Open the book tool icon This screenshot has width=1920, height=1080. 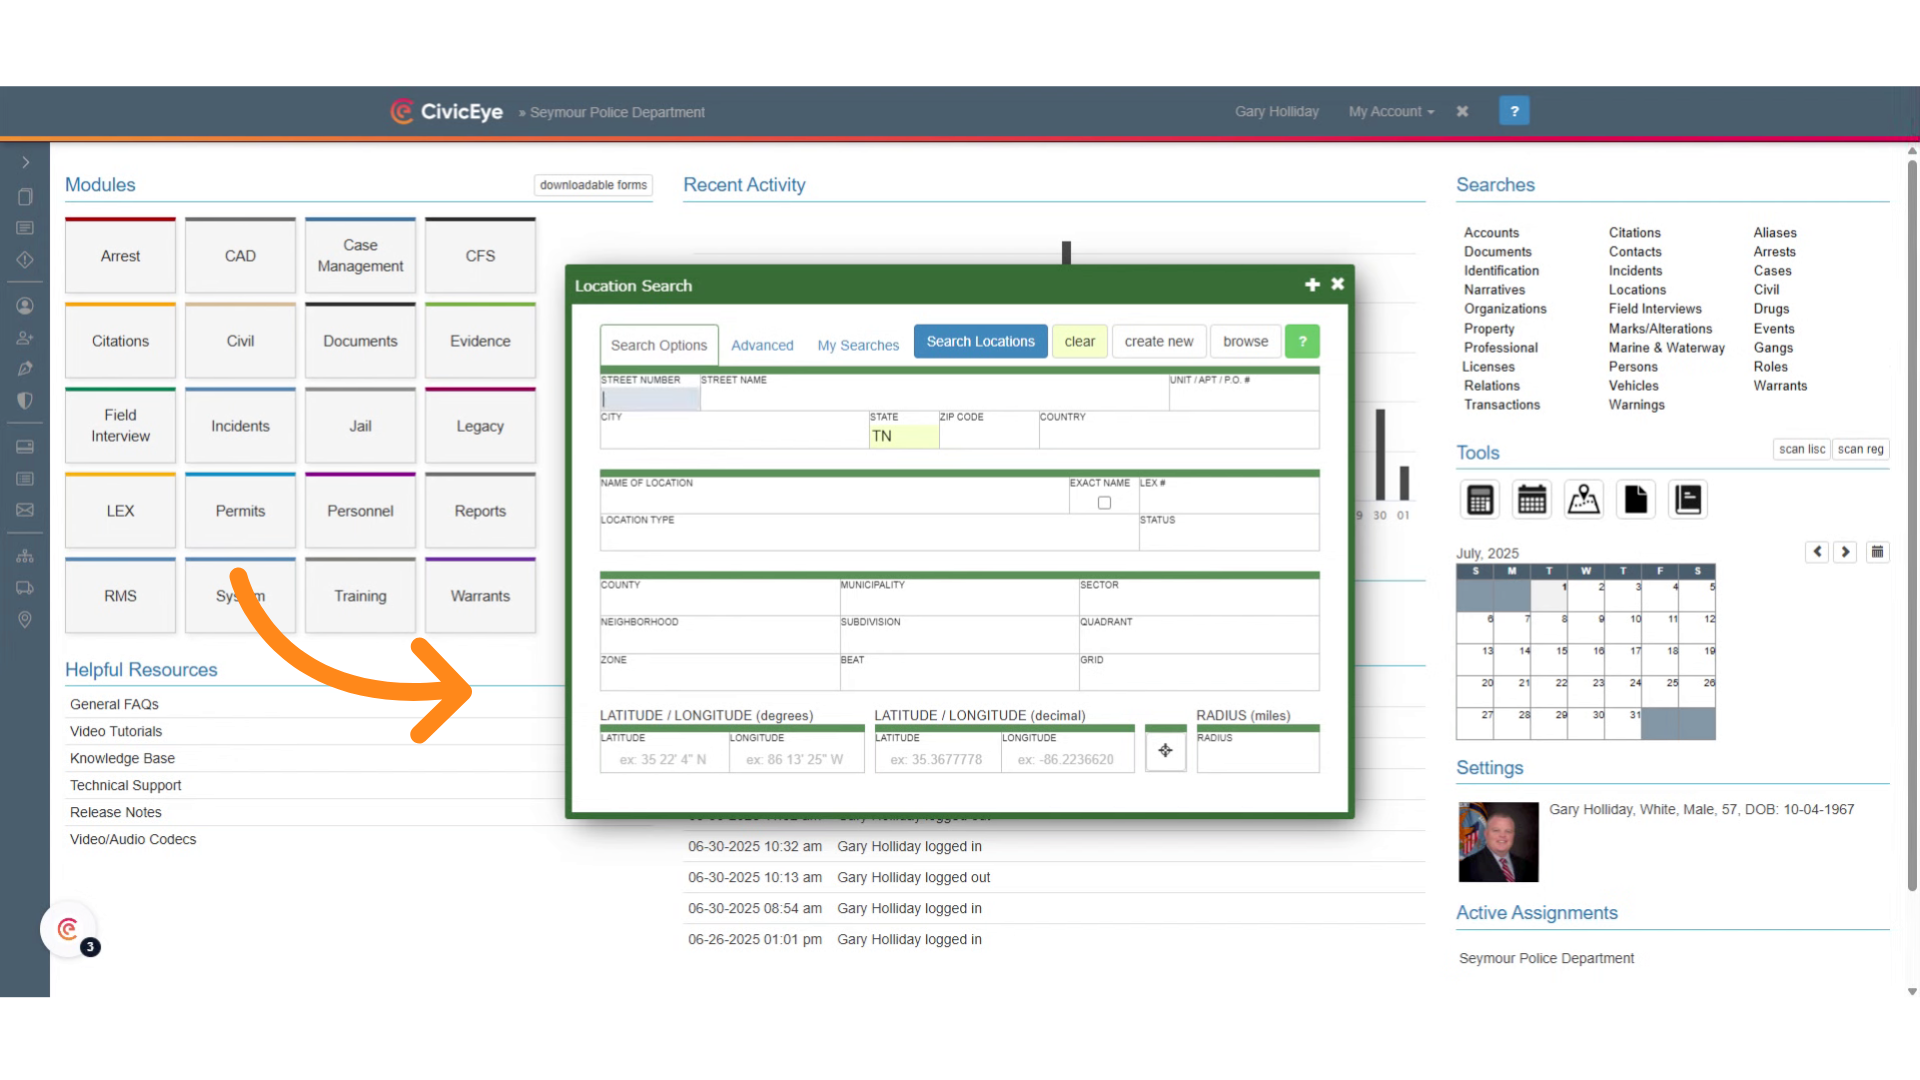pyautogui.click(x=1688, y=499)
